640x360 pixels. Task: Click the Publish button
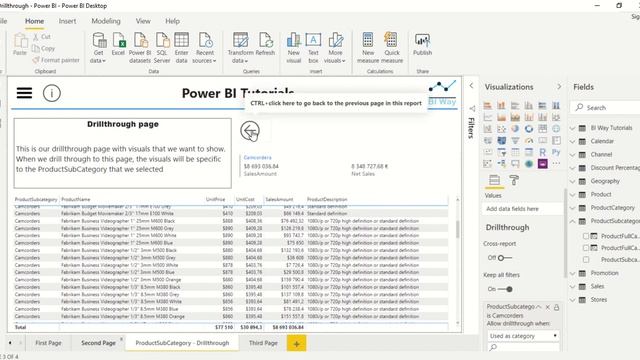coord(422,44)
